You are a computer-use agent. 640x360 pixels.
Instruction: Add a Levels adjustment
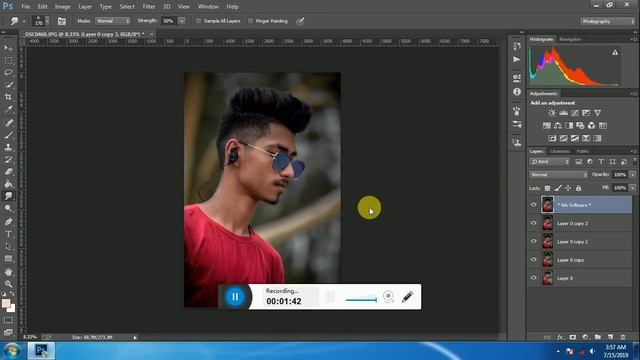point(563,113)
